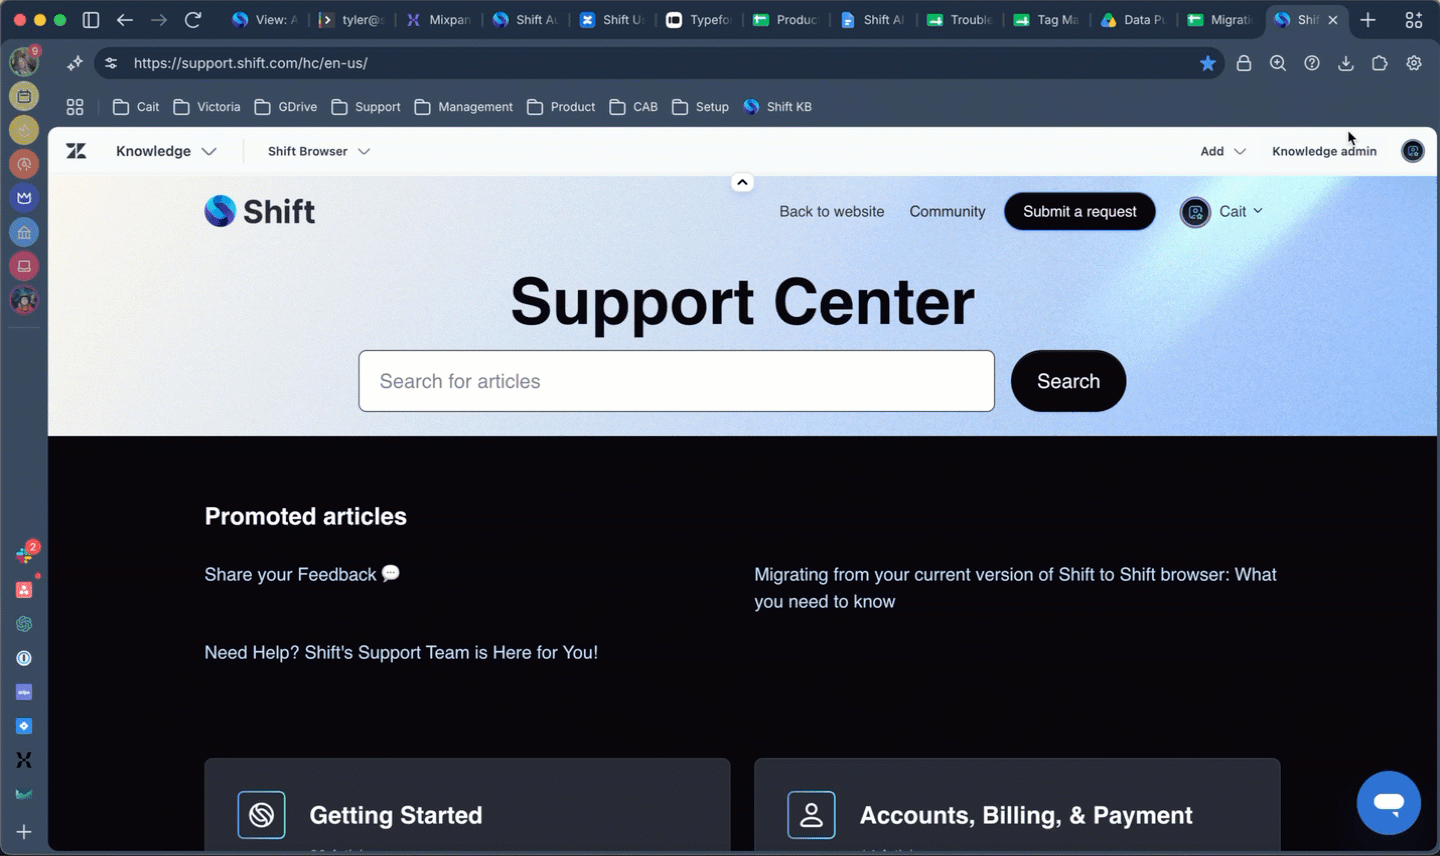The width and height of the screenshot is (1440, 856).
Task: Open site settings icon in address bar
Action: click(x=111, y=63)
